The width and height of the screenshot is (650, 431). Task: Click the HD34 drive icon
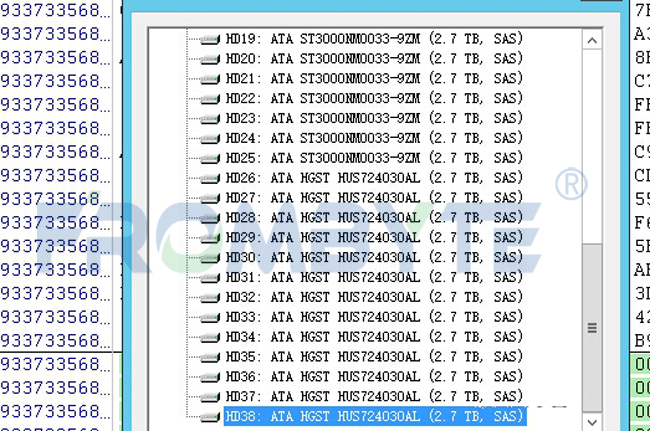coord(210,338)
